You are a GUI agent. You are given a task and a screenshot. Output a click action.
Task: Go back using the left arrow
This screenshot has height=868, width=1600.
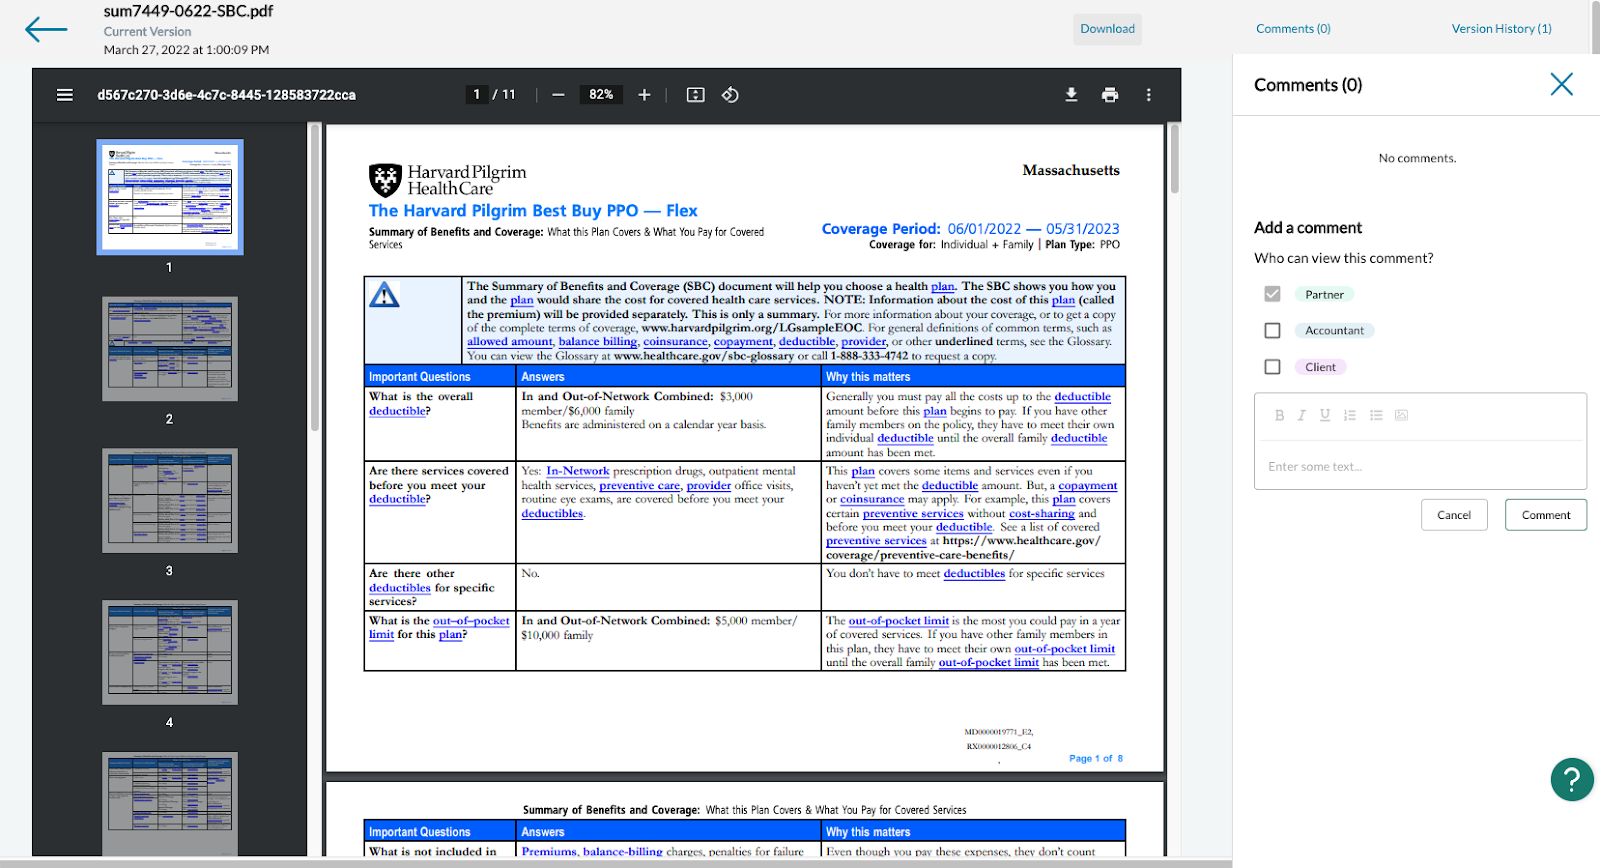tap(46, 29)
